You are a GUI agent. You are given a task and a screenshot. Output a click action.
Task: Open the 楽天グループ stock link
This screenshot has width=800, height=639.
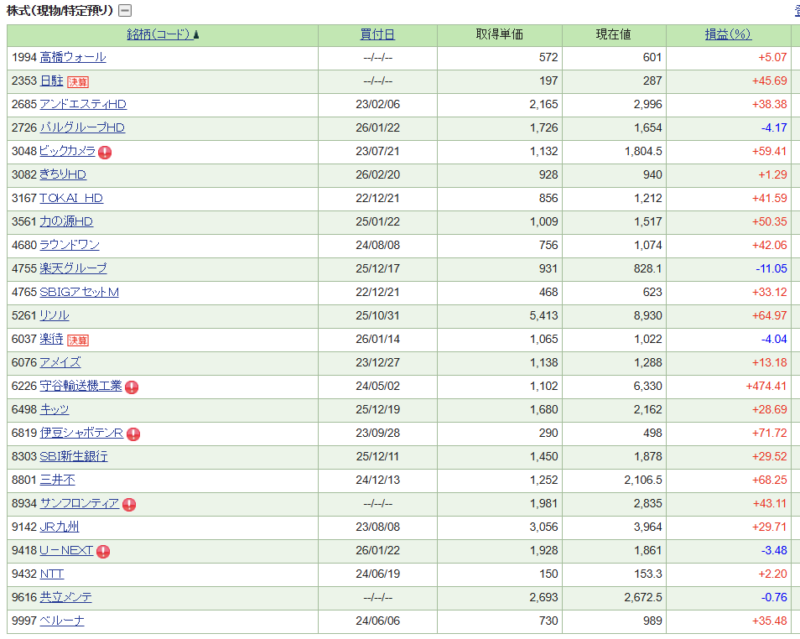click(x=73, y=269)
